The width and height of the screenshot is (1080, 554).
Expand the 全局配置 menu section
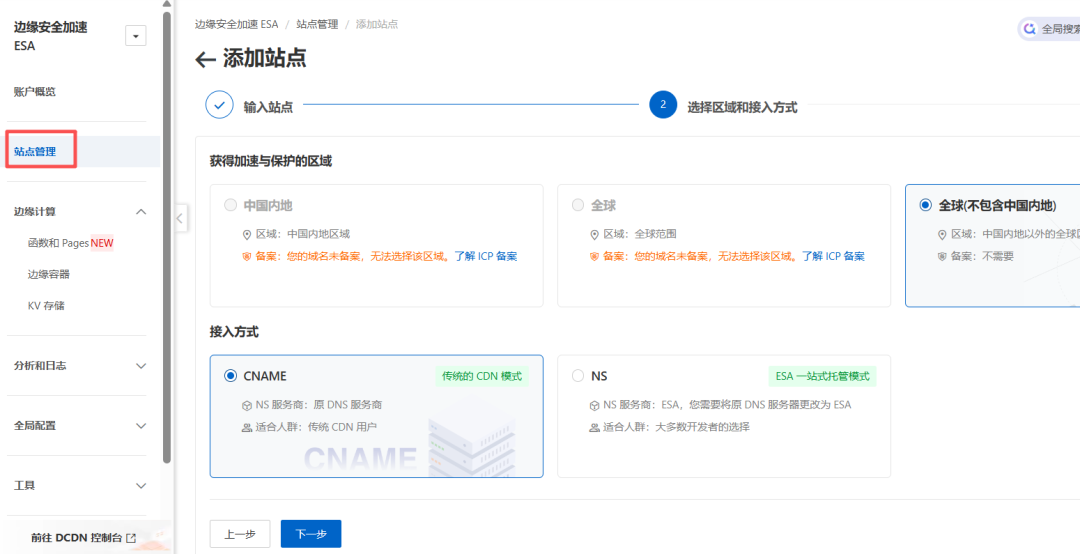(141, 426)
